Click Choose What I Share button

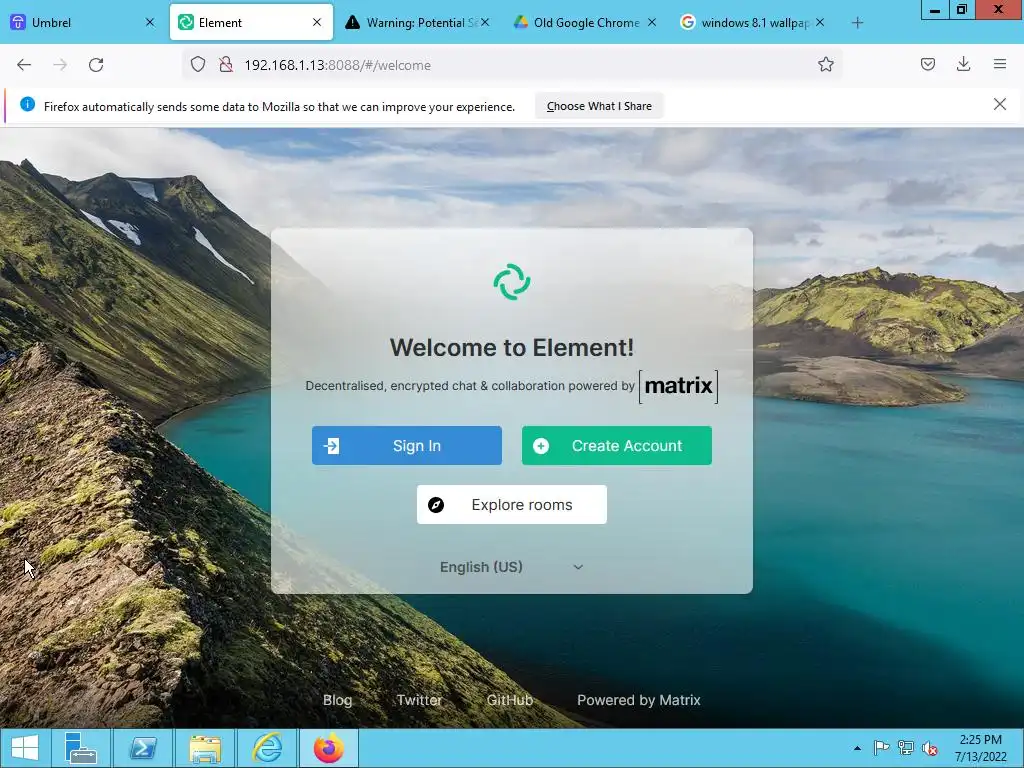click(599, 106)
